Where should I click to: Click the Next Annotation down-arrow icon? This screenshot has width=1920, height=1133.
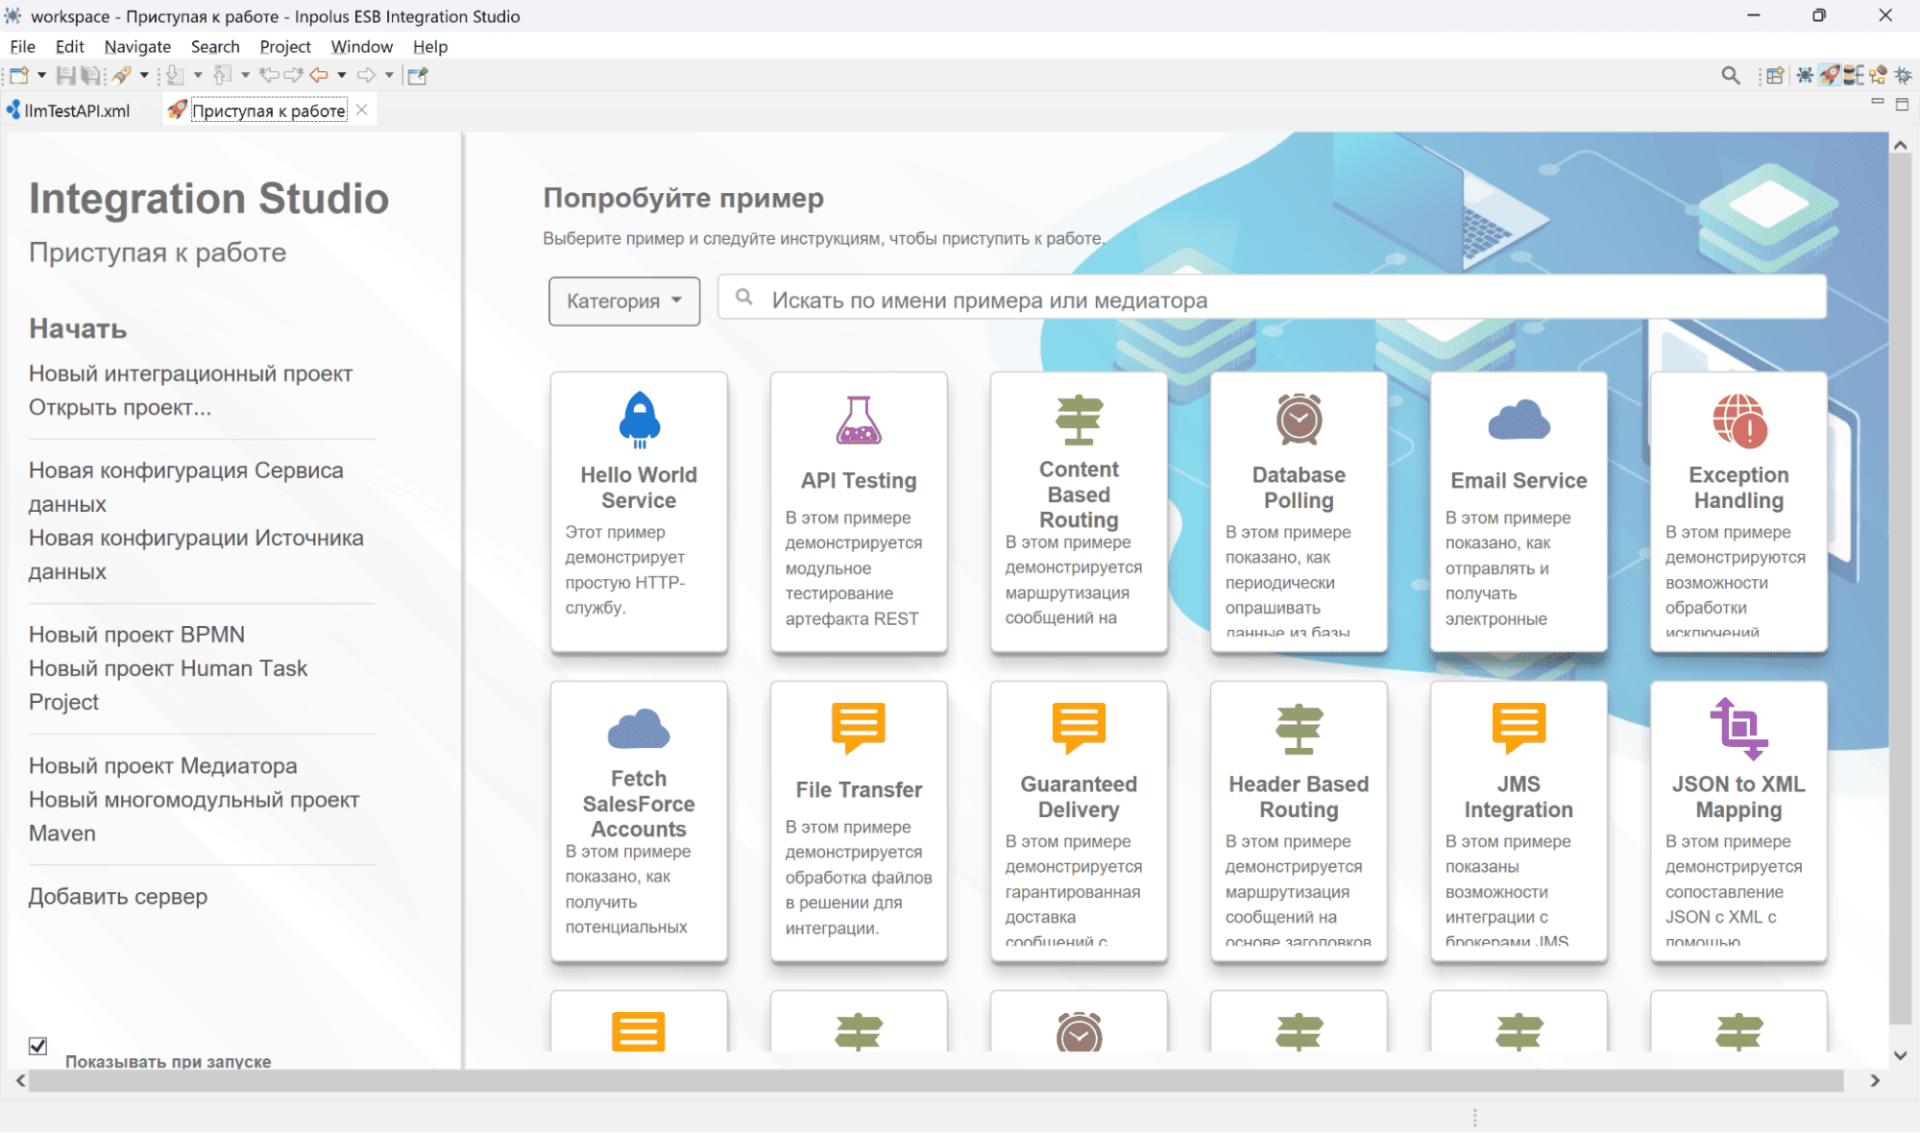click(x=175, y=75)
